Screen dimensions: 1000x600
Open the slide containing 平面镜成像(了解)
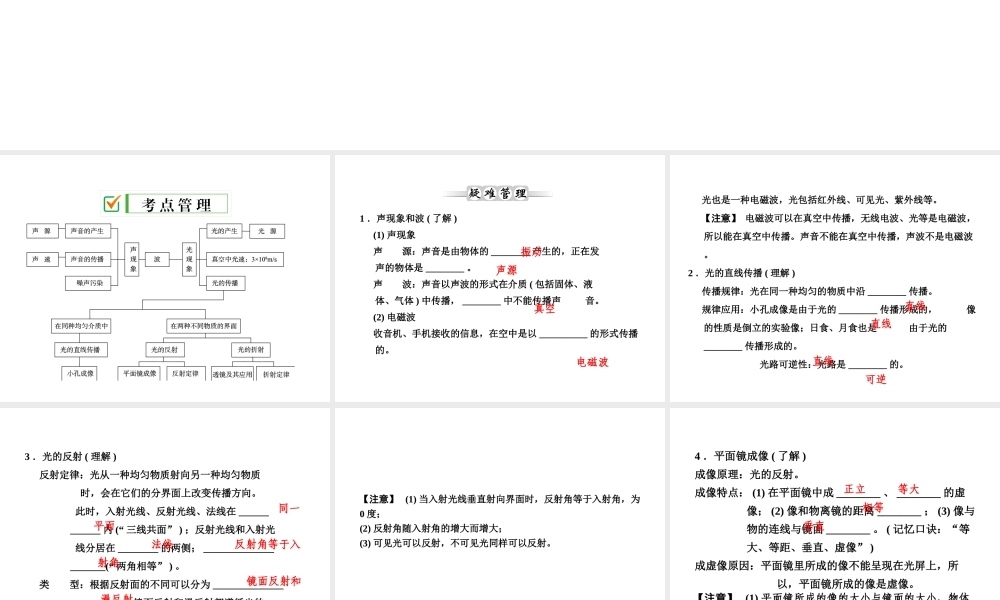(835, 504)
